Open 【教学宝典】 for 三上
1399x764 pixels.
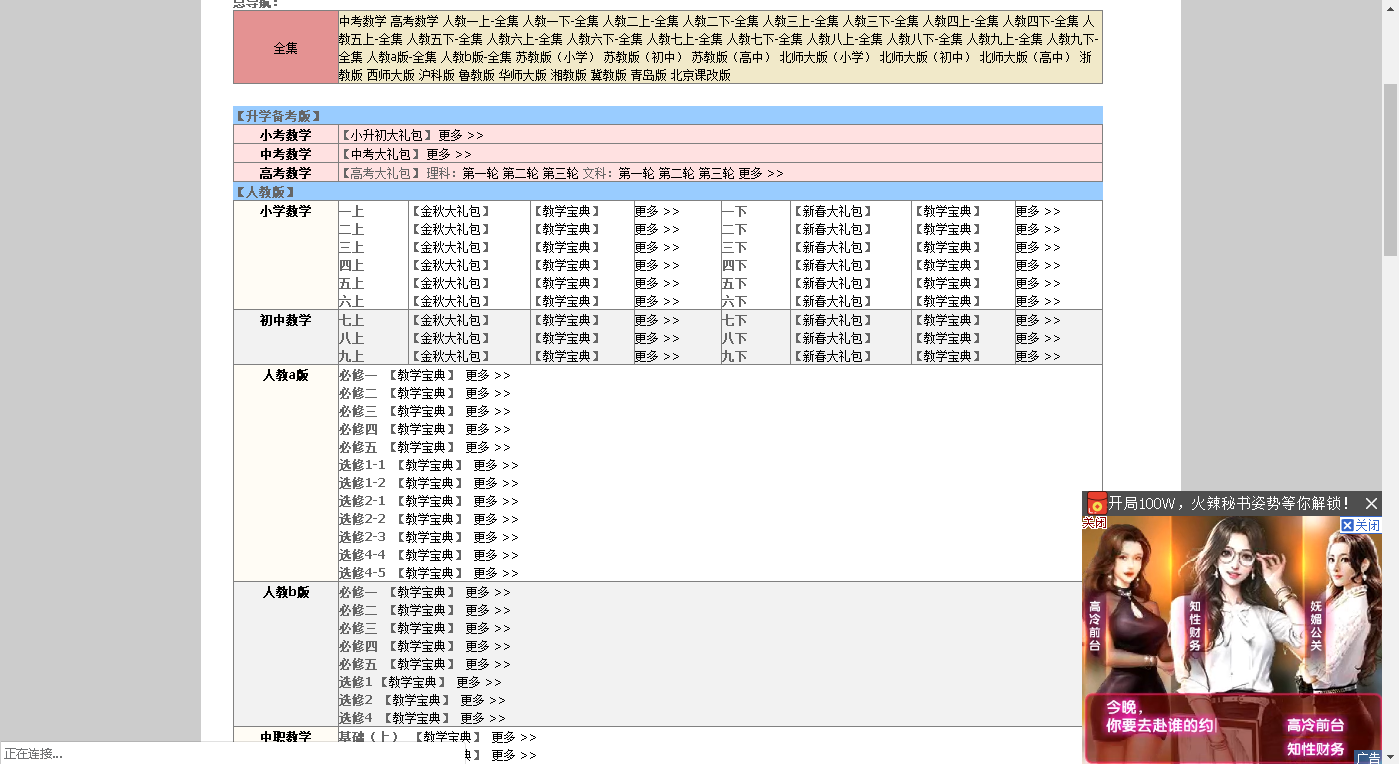pos(567,247)
